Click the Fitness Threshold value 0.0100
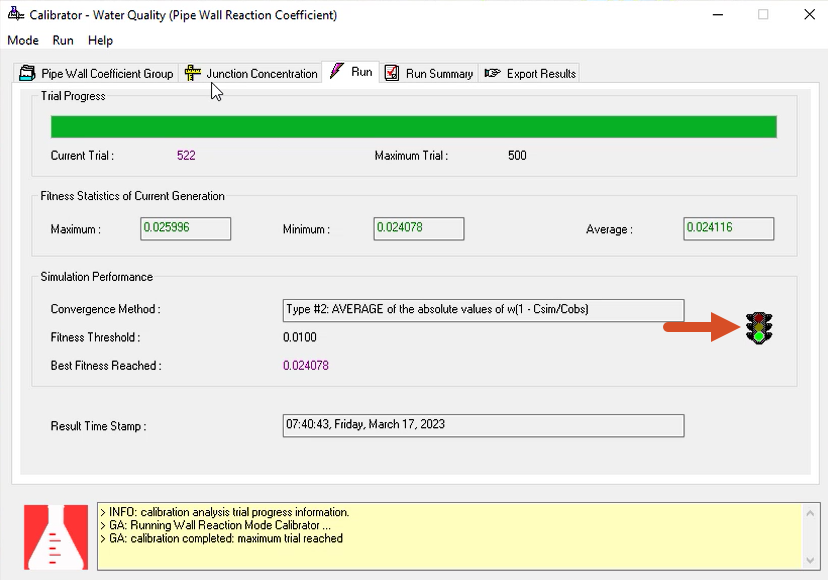The image size is (828, 580). click(x=299, y=337)
